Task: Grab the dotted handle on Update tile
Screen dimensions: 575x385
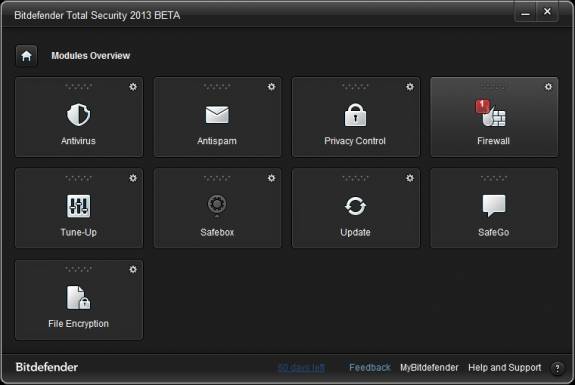Action: coord(355,178)
